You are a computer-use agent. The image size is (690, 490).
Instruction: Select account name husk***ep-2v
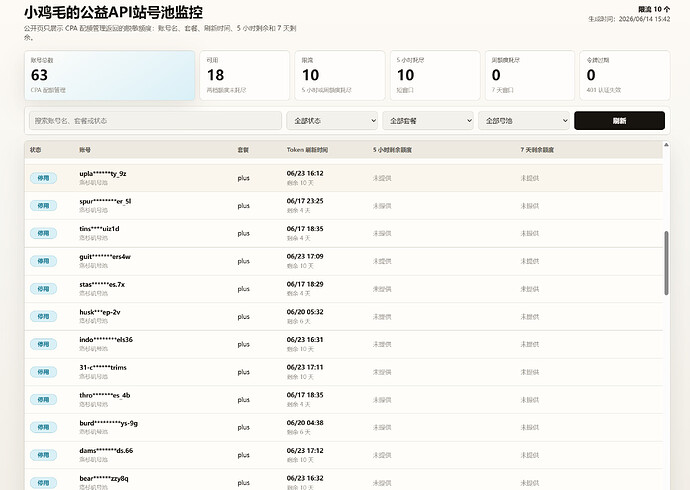click(x=99, y=312)
